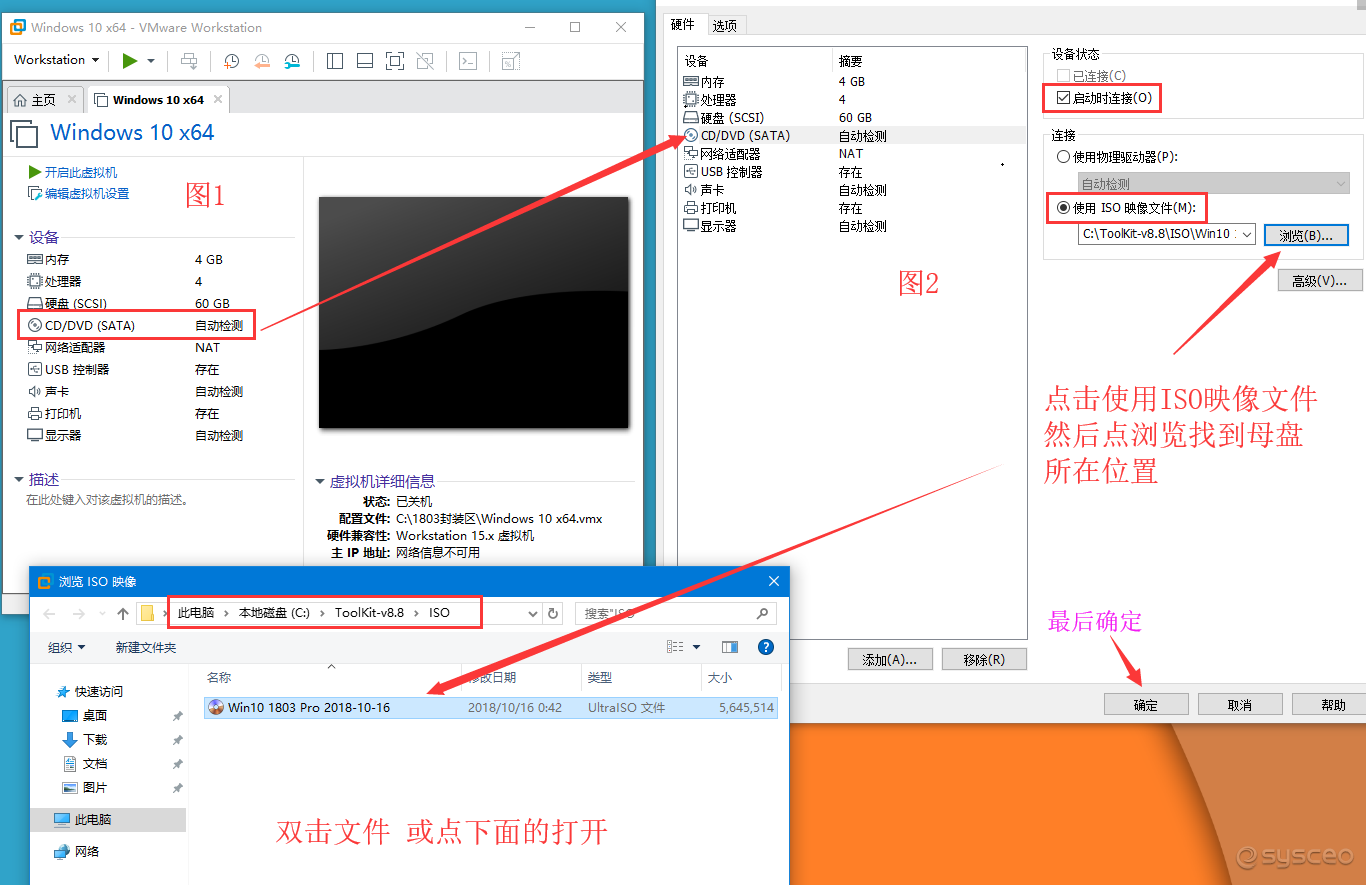1366x885 pixels.
Task: Click the unity mode toolbar icon
Action: (x=425, y=61)
